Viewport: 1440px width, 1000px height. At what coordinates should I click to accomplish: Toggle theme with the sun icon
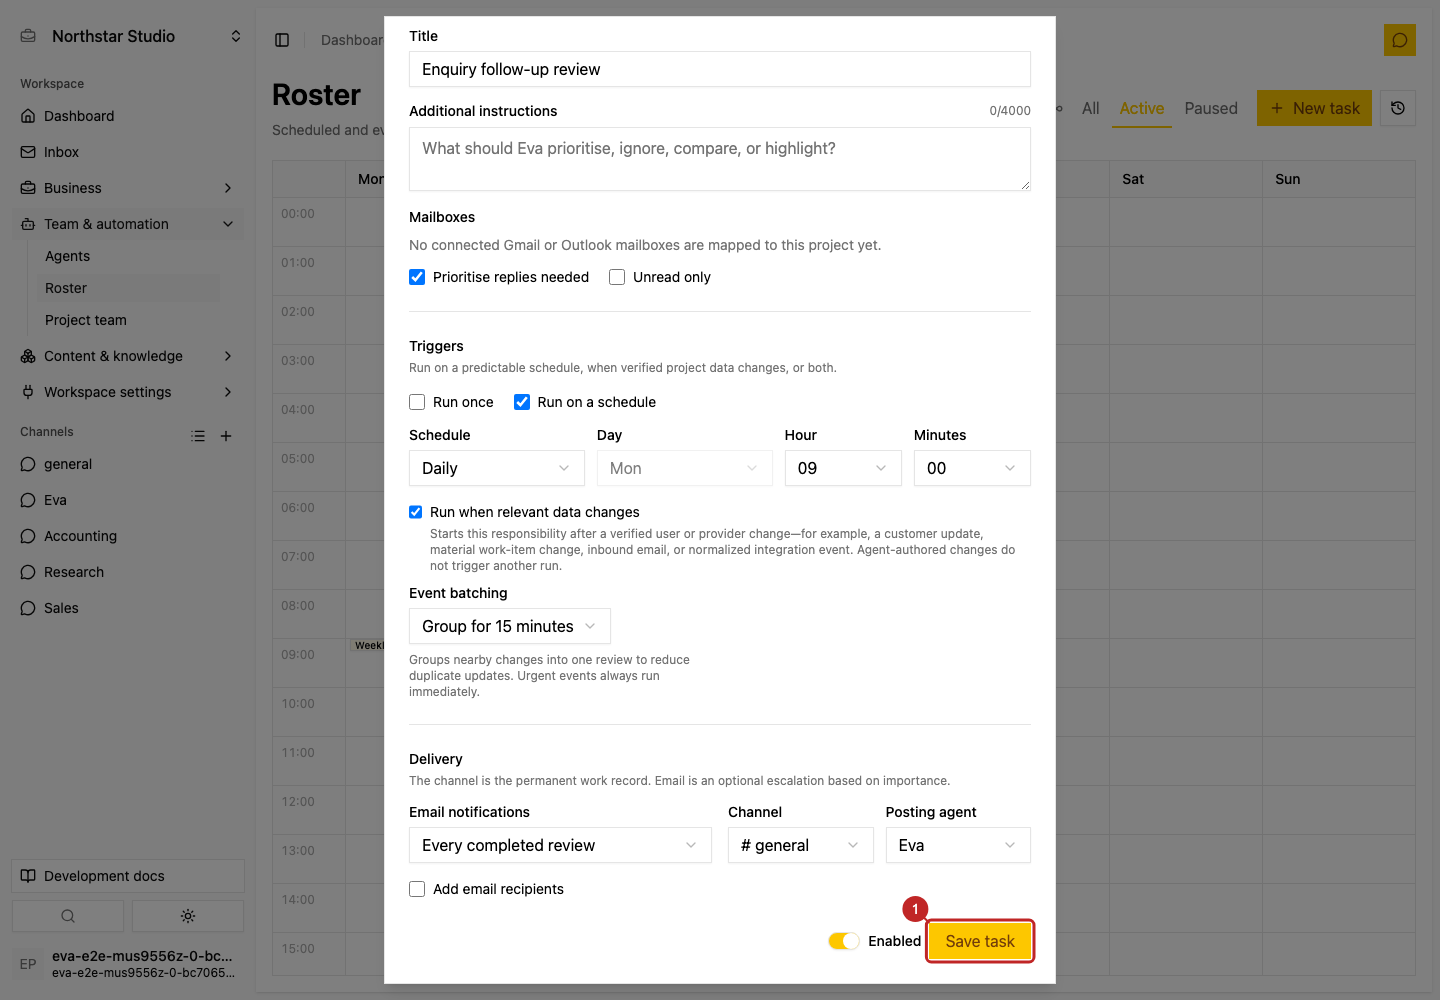coord(188,916)
